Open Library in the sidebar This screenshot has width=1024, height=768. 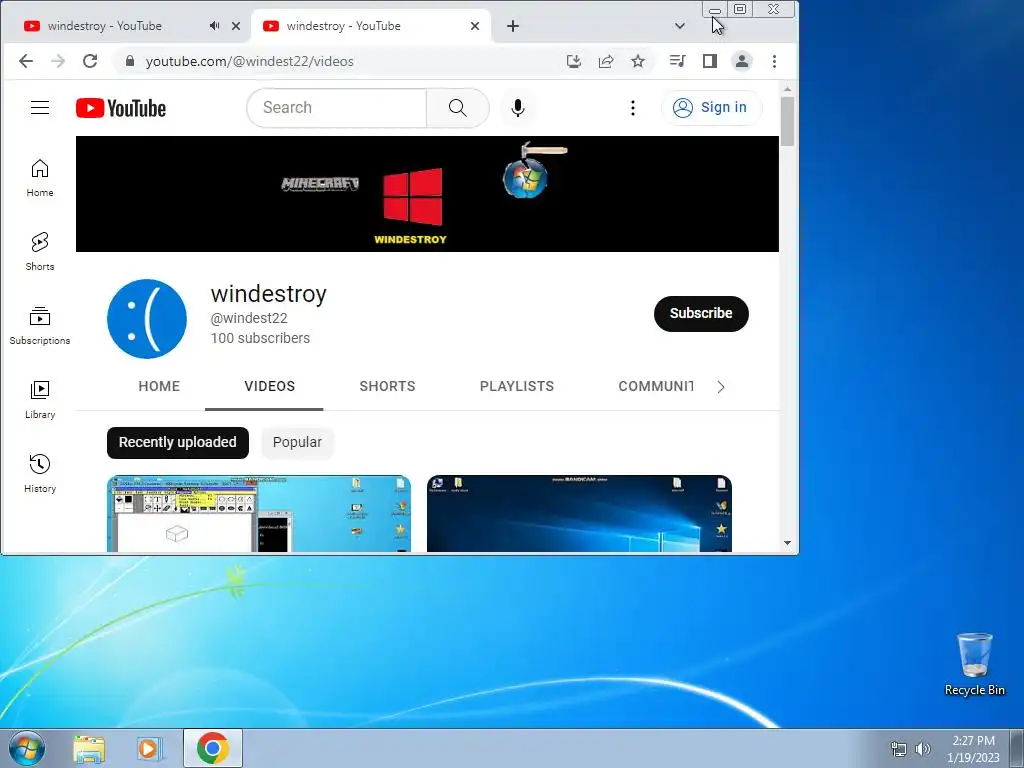point(40,399)
